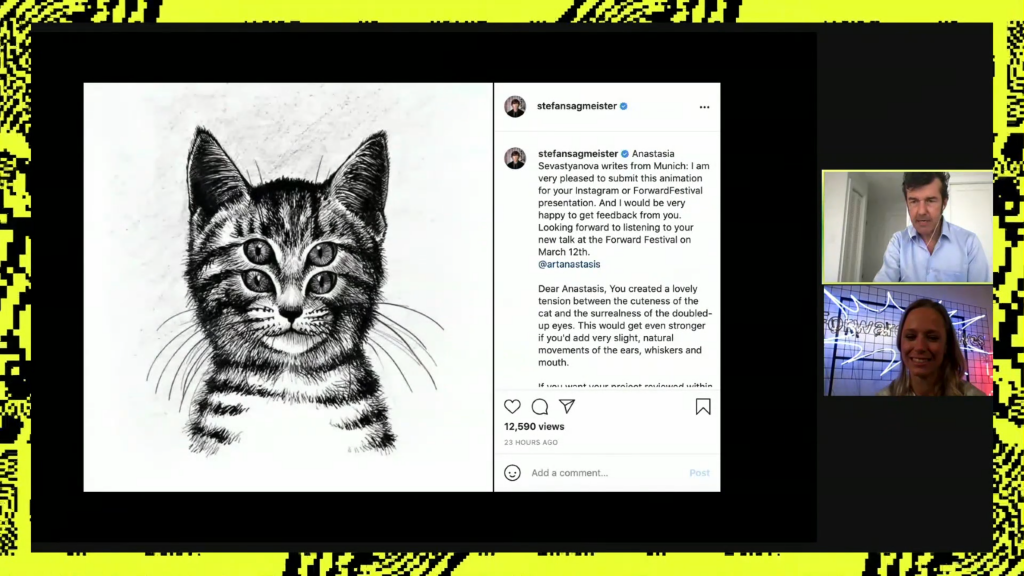Open the emoji picker smiley icon
The width and height of the screenshot is (1024, 576).
pyautogui.click(x=512, y=473)
